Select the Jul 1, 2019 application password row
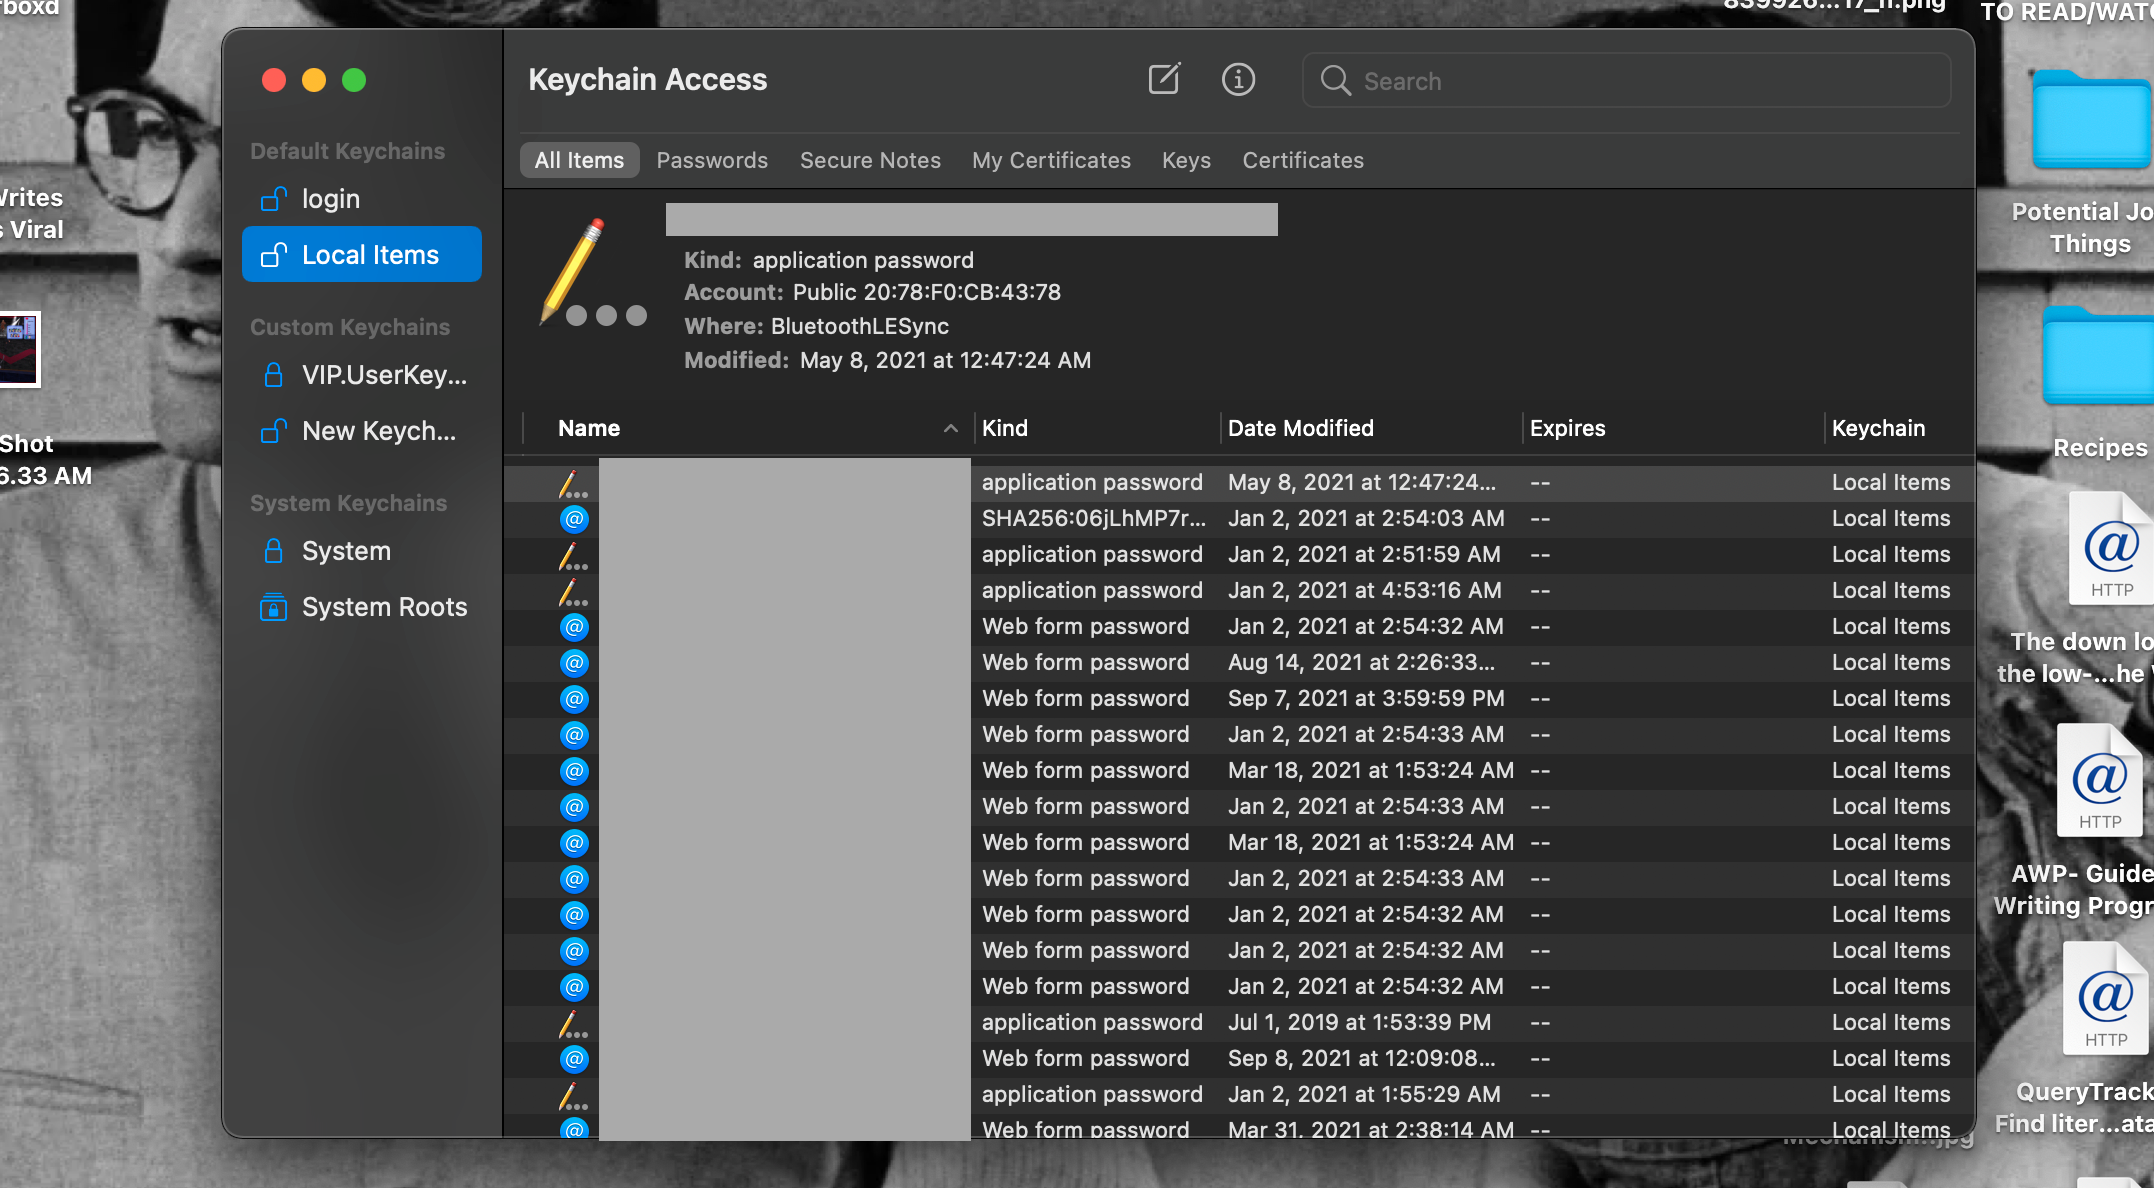Image resolution: width=2154 pixels, height=1188 pixels. (1358, 1022)
